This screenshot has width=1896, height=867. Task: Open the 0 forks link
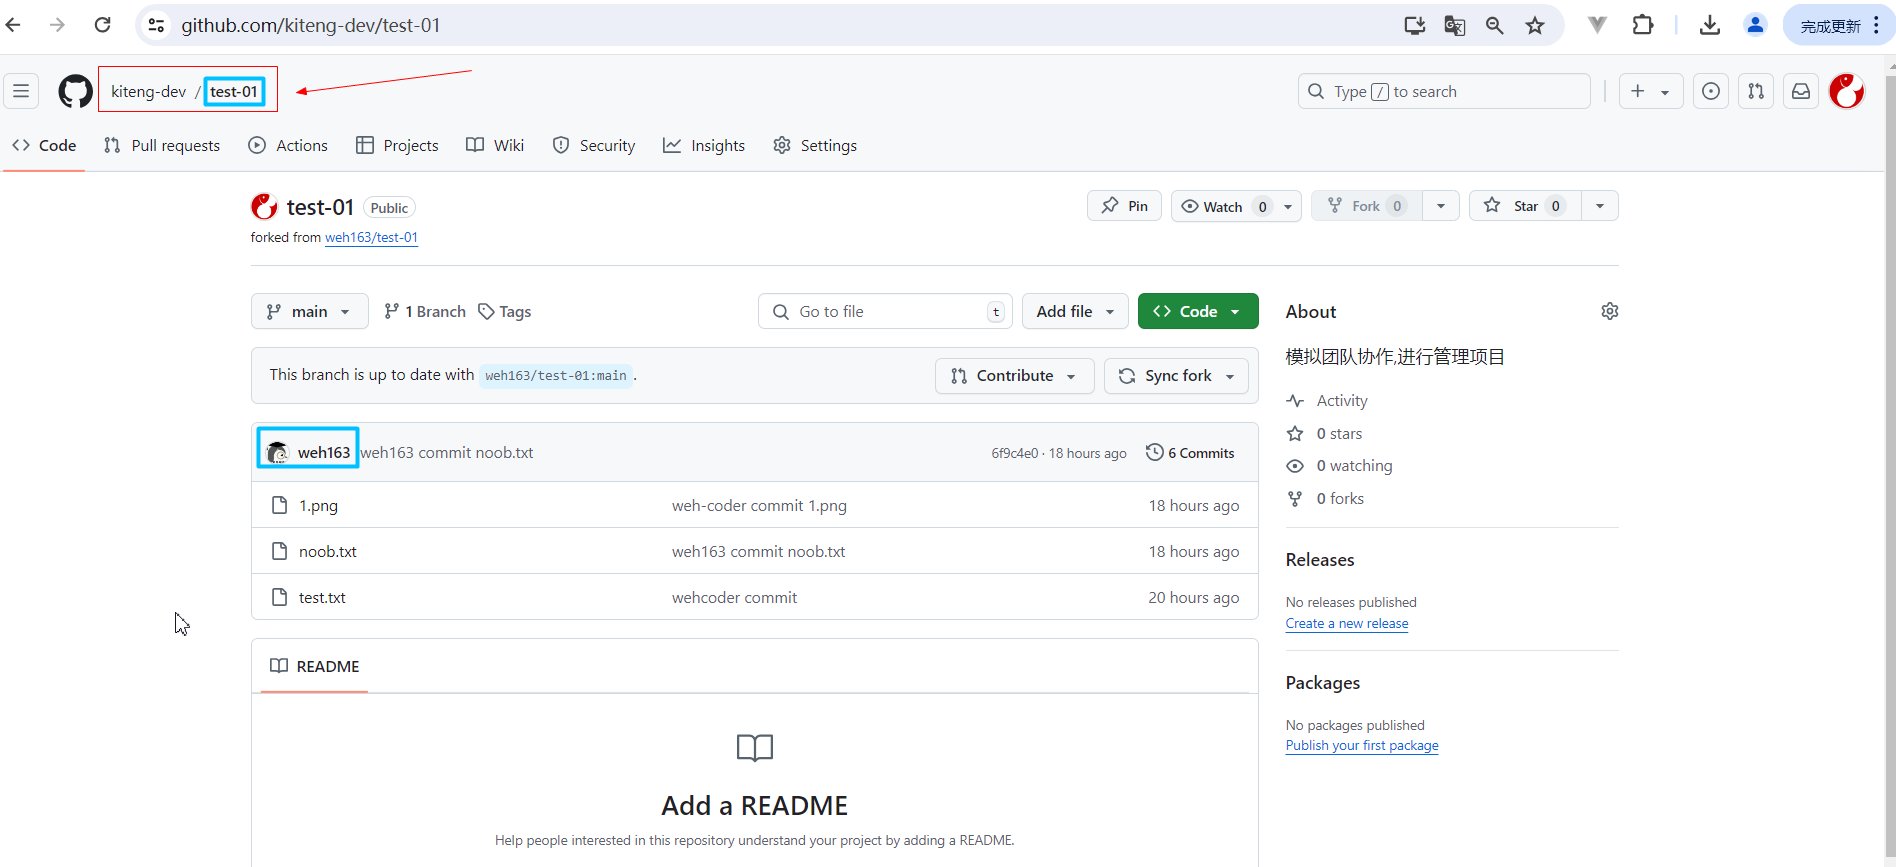(x=1340, y=498)
